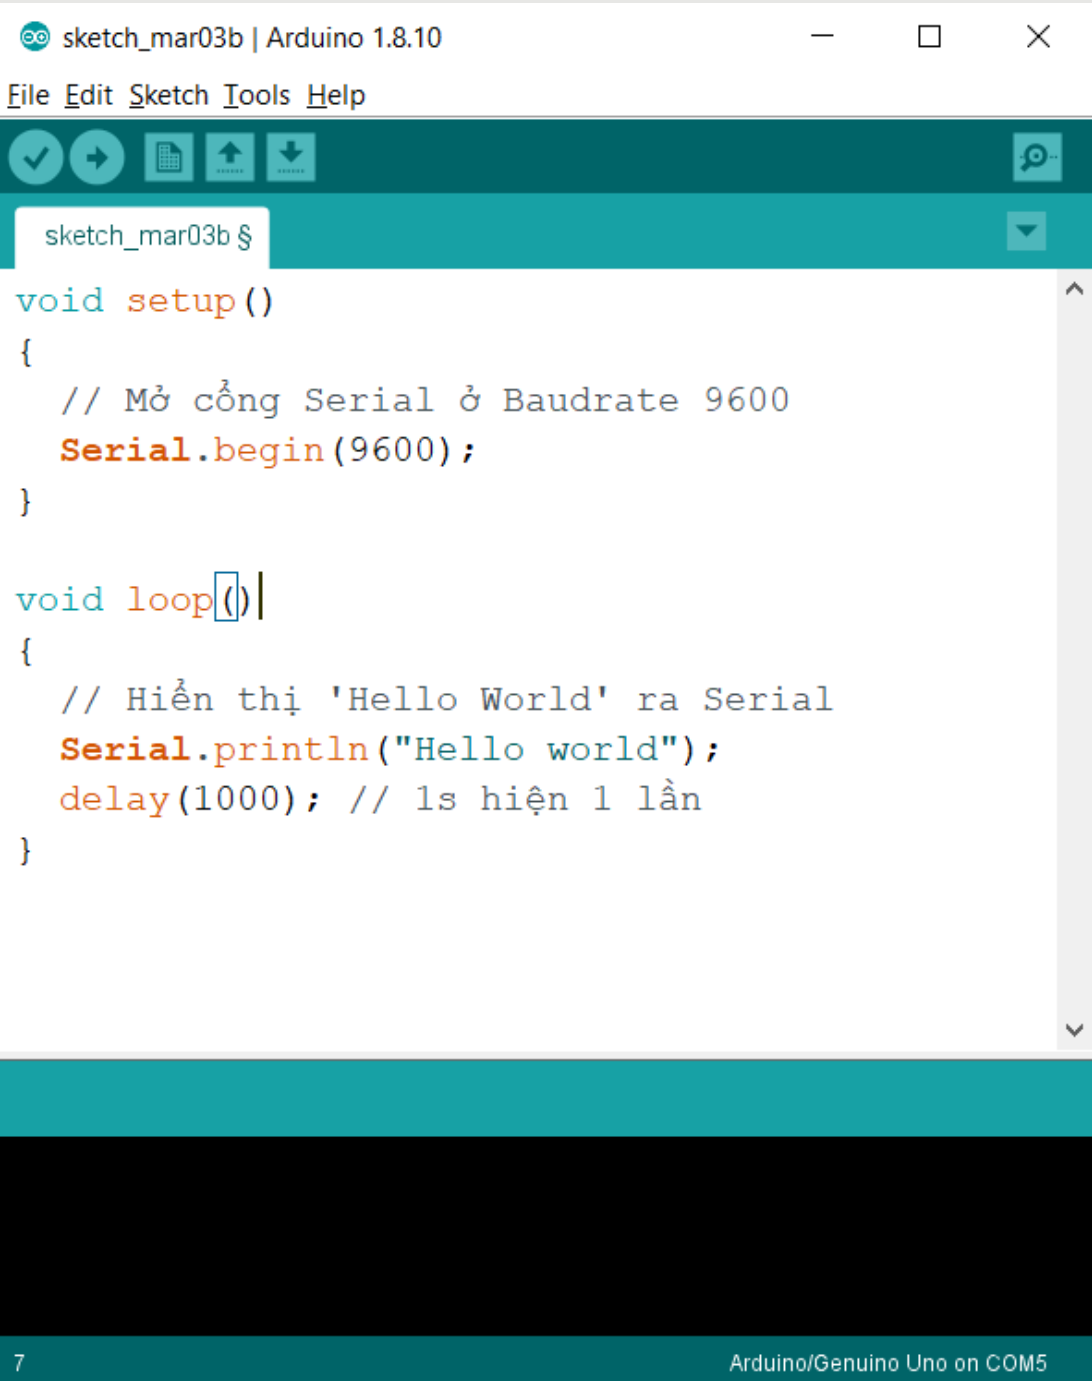Screen dimensions: 1092x1381
Task: Click the board info 'Arduino/Genuino Uno on COM5'
Action: coord(887,1363)
